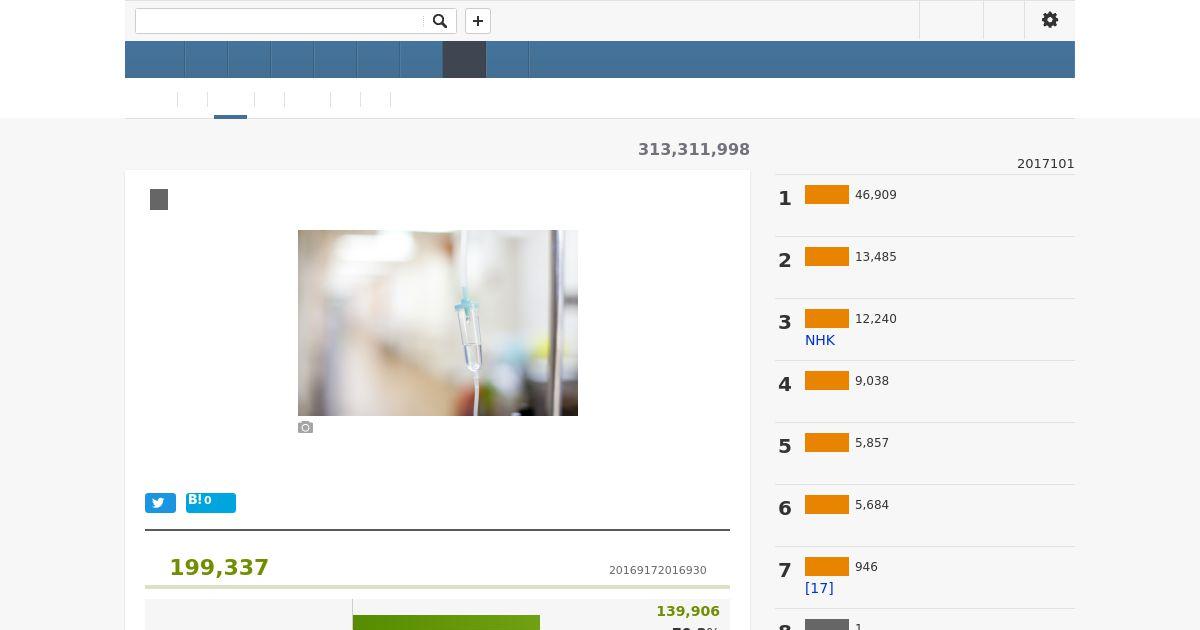This screenshot has height=630, width=1200.
Task: Click the orange bar beside 9,038
Action: pos(827,381)
